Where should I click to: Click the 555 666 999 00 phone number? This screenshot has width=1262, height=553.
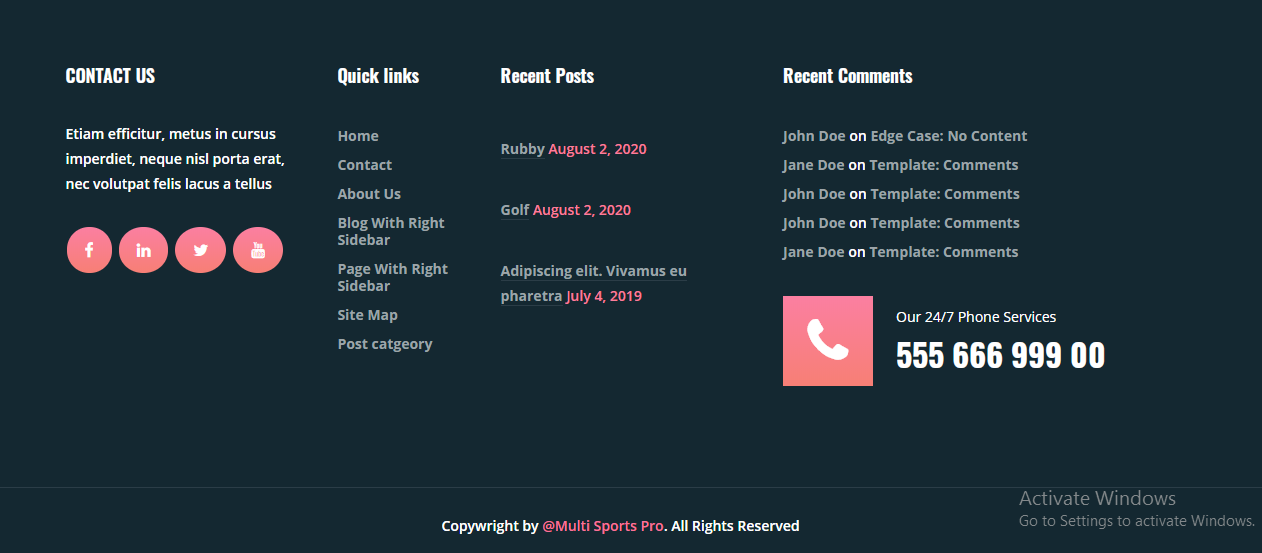tap(1000, 356)
